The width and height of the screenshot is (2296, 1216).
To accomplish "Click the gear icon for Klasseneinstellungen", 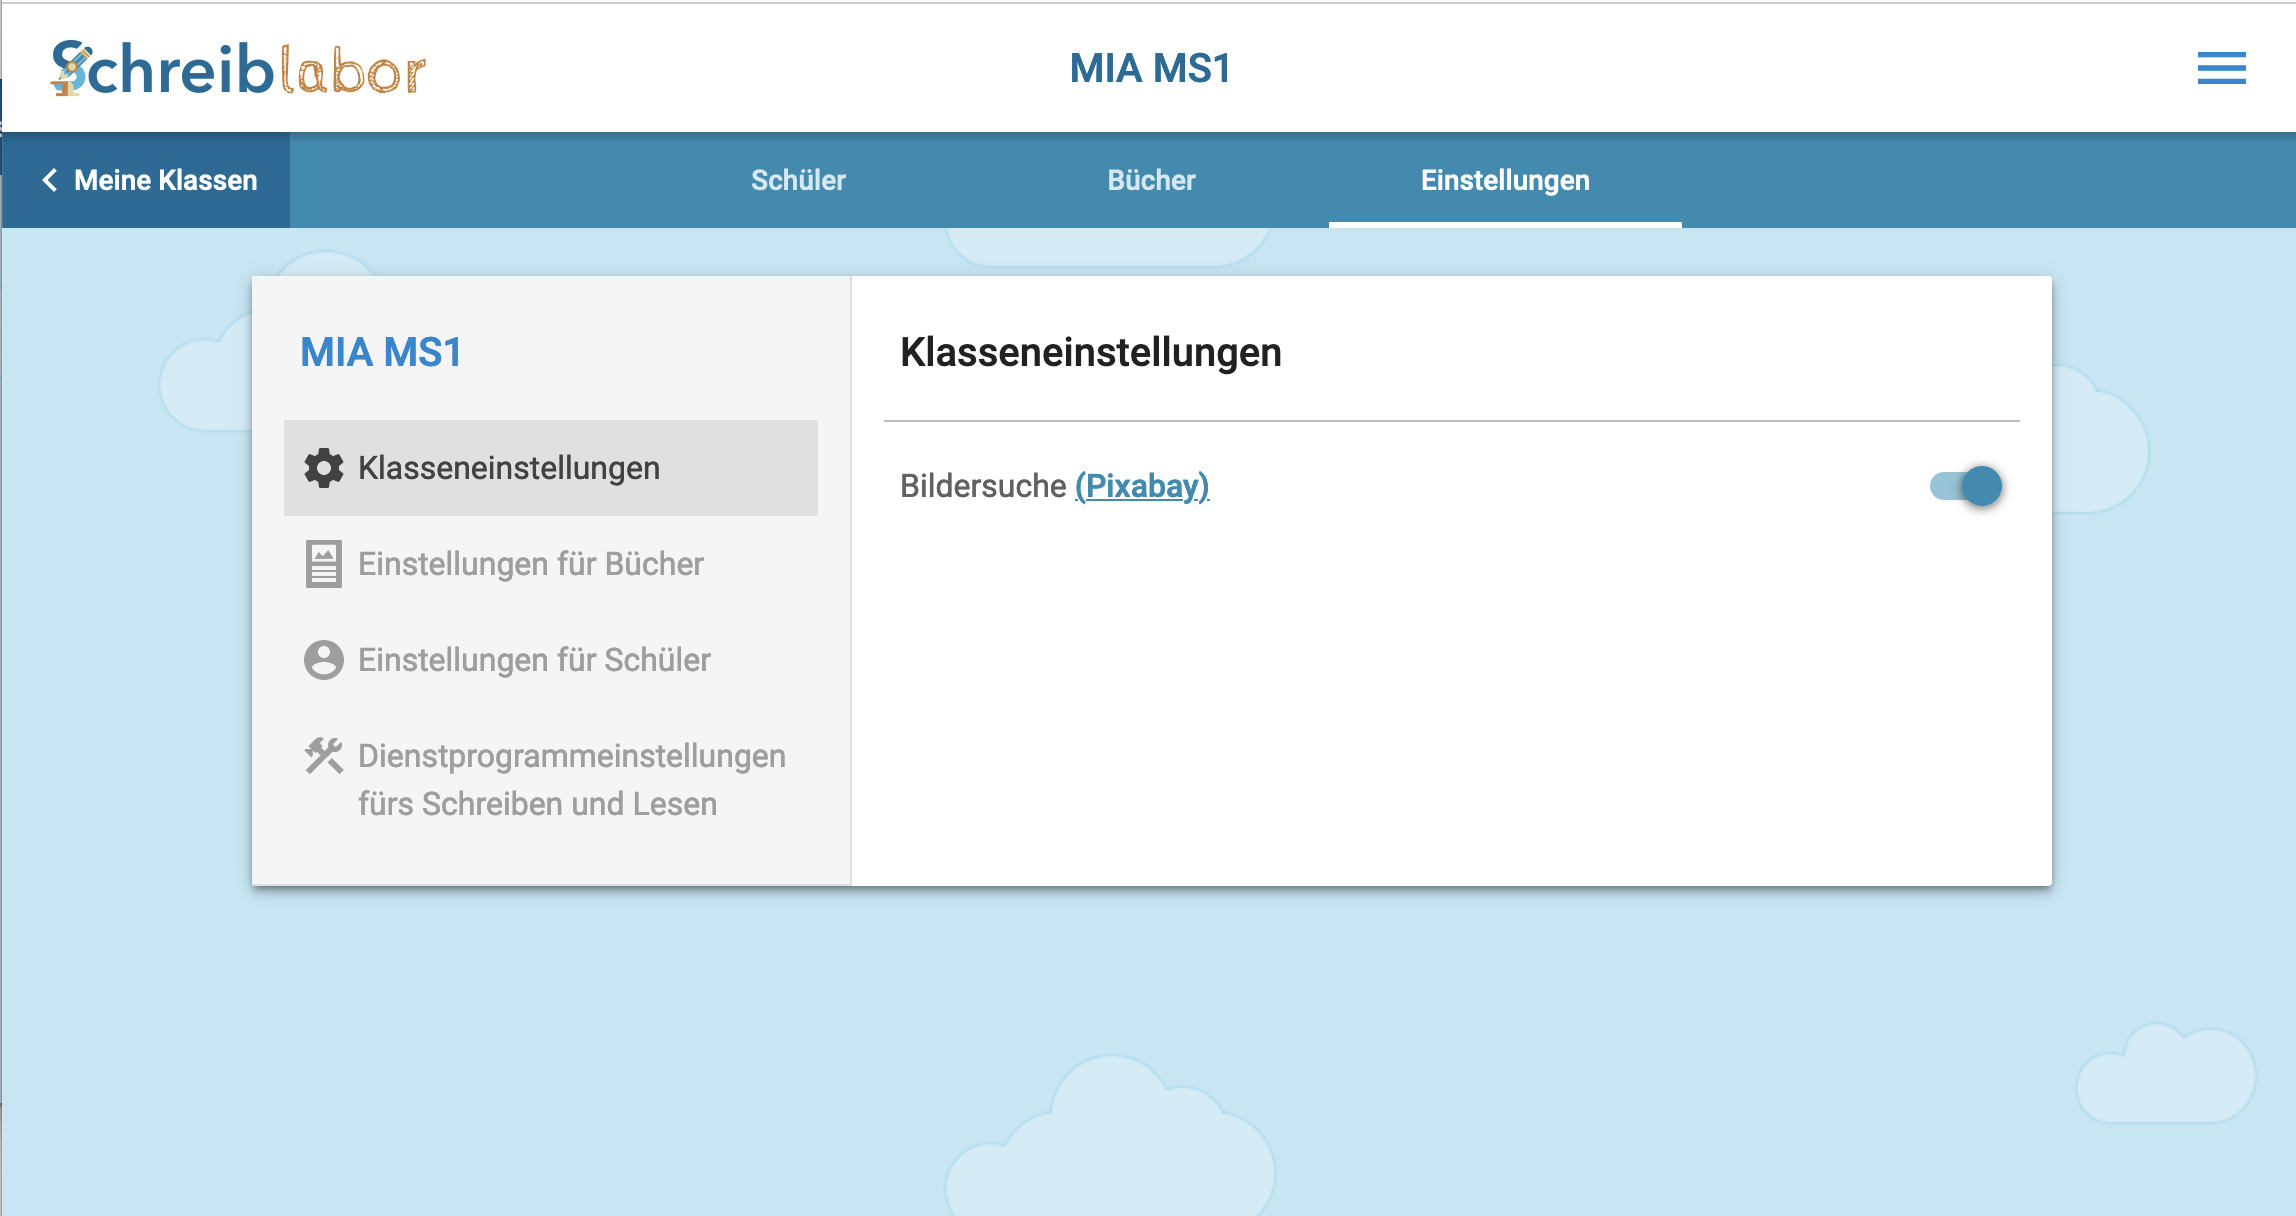I will pos(323,468).
